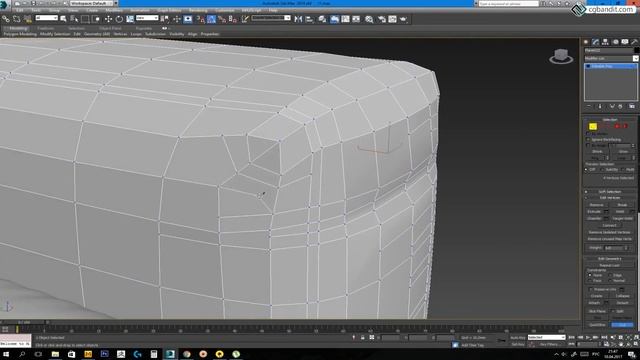The height and width of the screenshot is (360, 640).
Task: Open the Motion command panel tab
Action: click(x=615, y=42)
